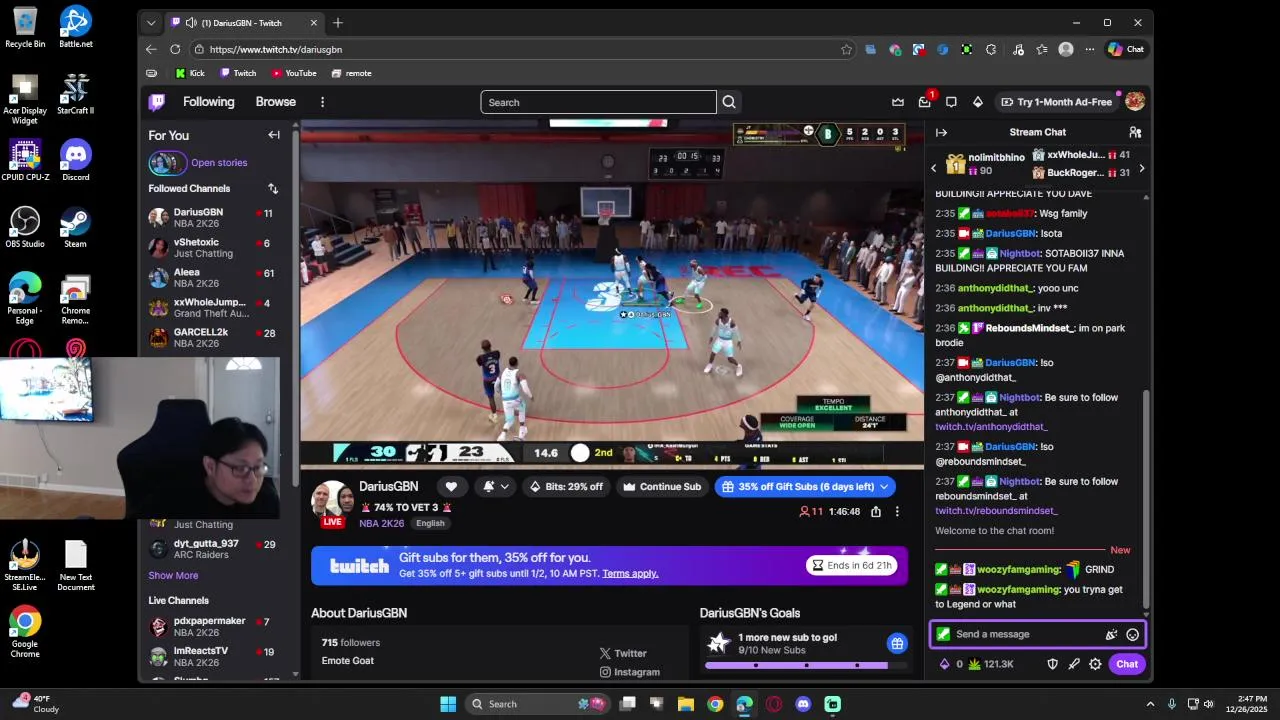Click Bits diamond balance in chat footer

[x=951, y=664]
